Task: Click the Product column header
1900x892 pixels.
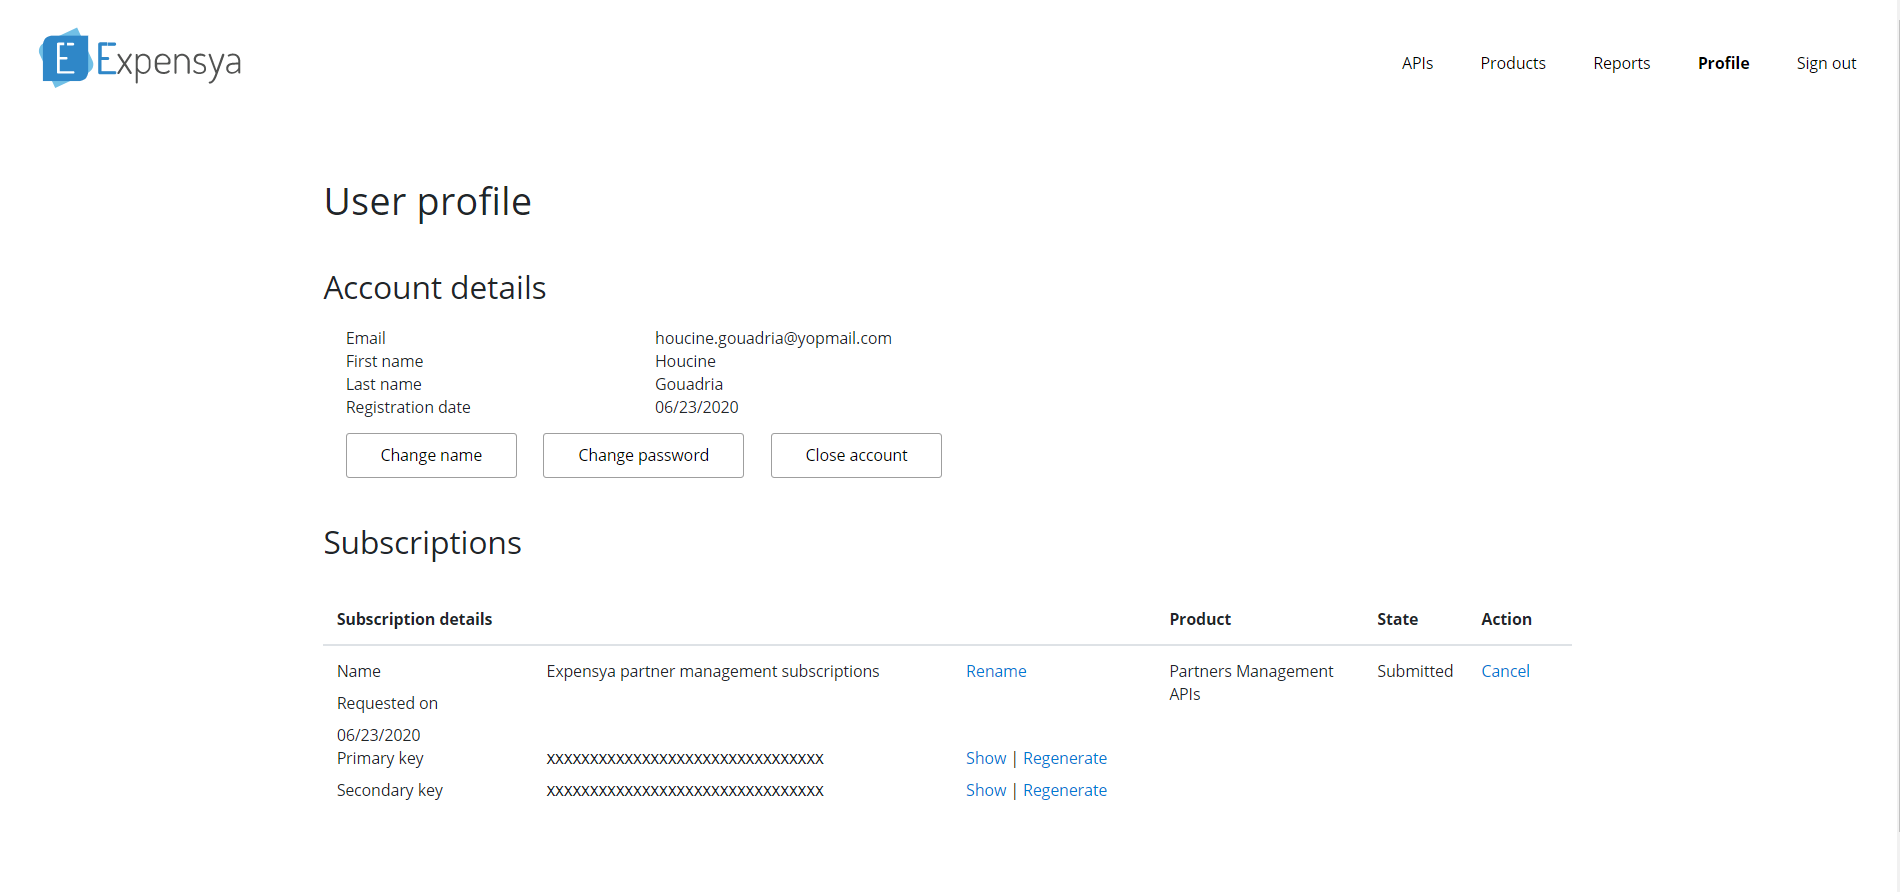Action: click(x=1200, y=619)
